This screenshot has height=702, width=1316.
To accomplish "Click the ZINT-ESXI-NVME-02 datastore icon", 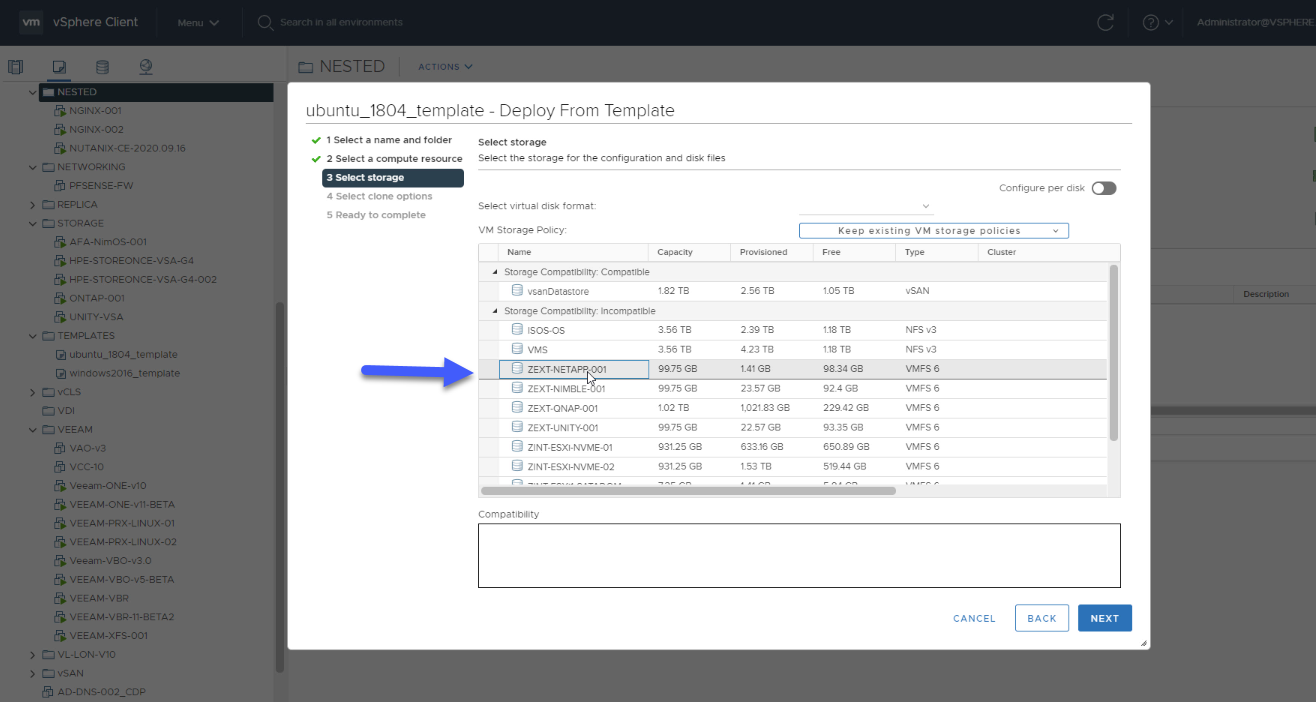I will (517, 466).
